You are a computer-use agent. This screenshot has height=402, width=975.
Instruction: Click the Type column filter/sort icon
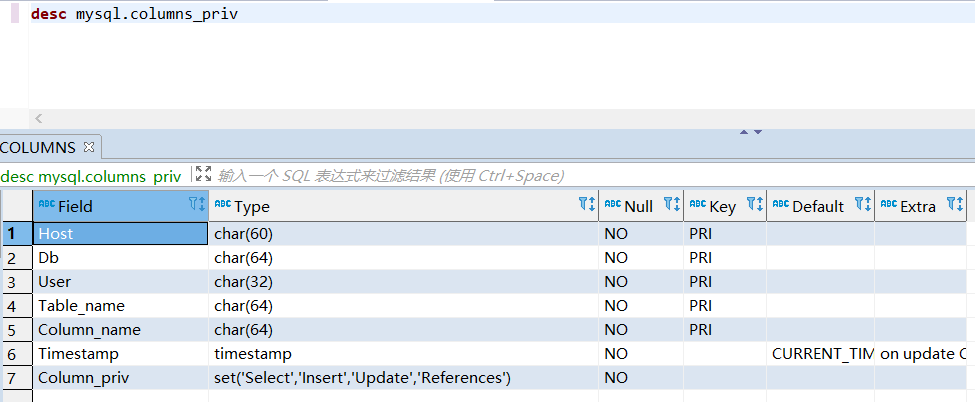[x=586, y=205]
